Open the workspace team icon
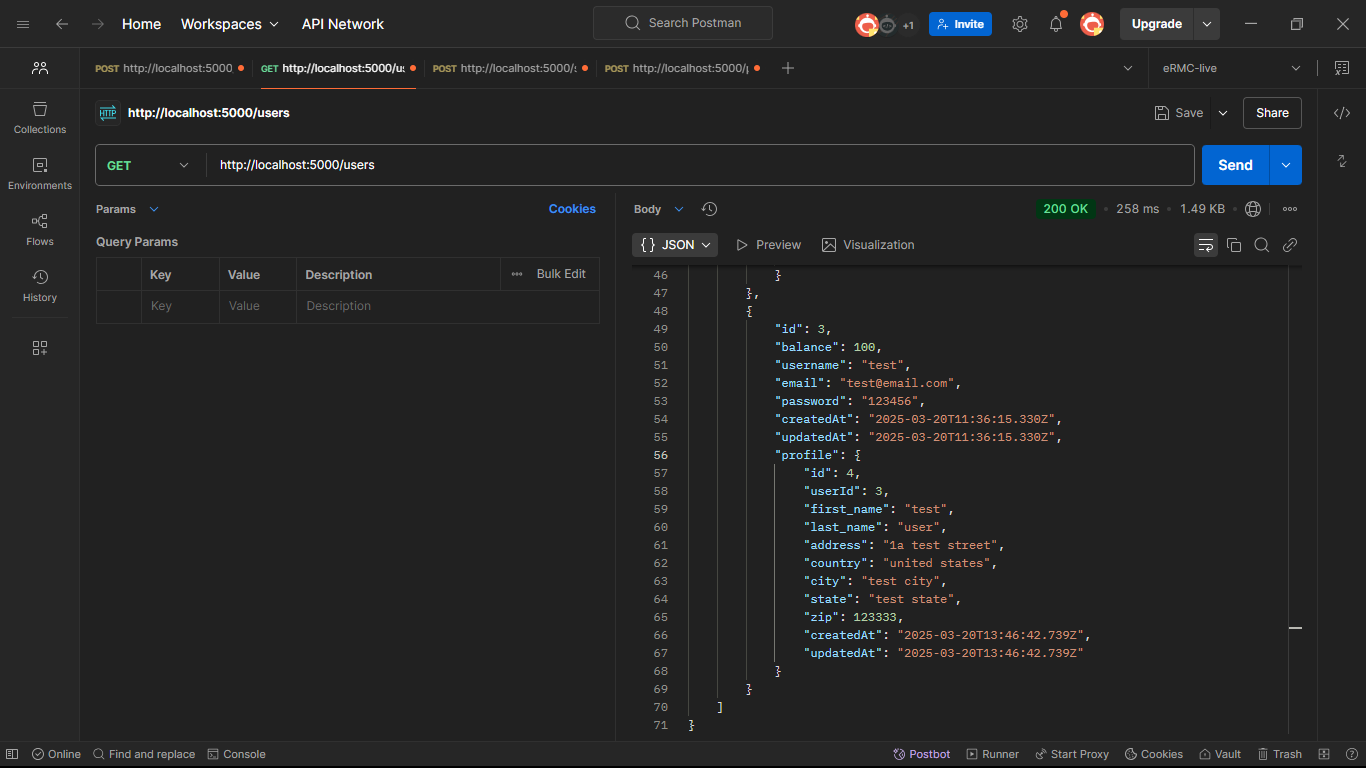This screenshot has width=1366, height=768. (40, 68)
